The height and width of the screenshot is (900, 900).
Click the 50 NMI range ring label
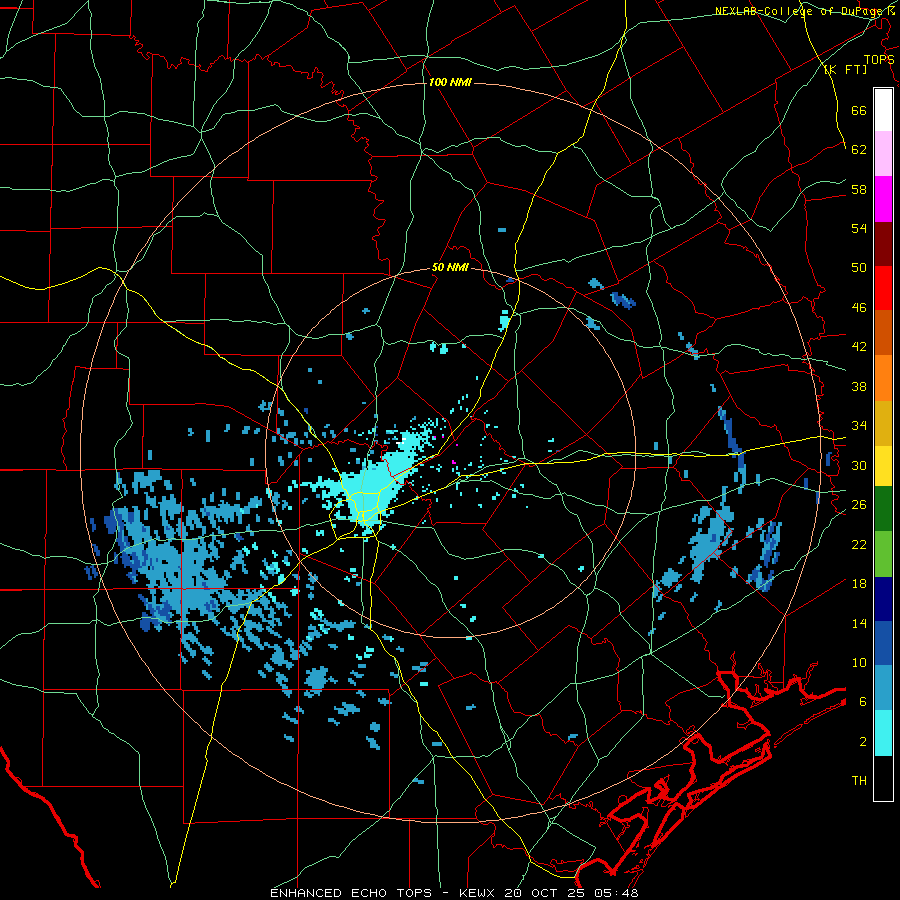(x=450, y=267)
